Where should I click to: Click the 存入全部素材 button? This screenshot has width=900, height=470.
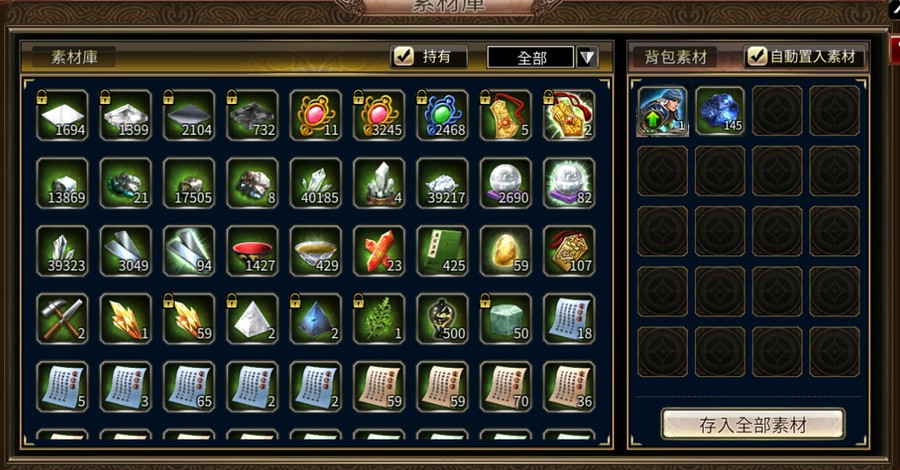pyautogui.click(x=753, y=425)
